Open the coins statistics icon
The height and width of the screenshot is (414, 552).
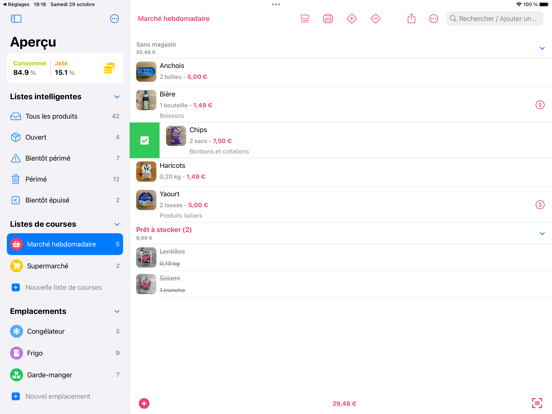[109, 68]
